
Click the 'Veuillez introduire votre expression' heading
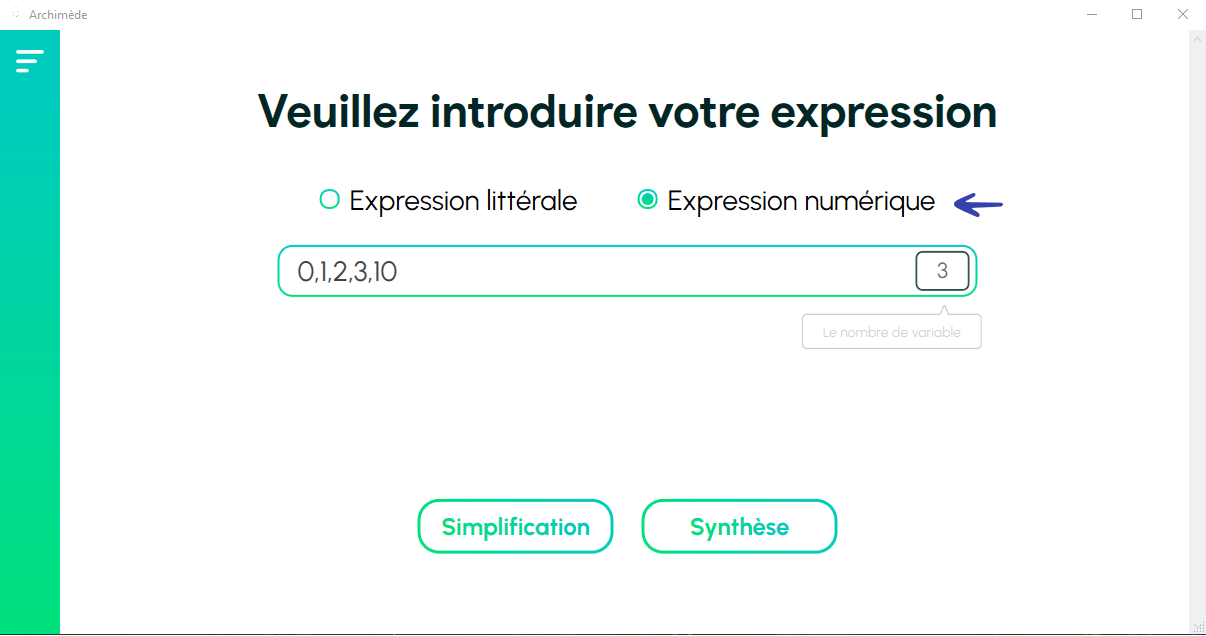pyautogui.click(x=628, y=111)
